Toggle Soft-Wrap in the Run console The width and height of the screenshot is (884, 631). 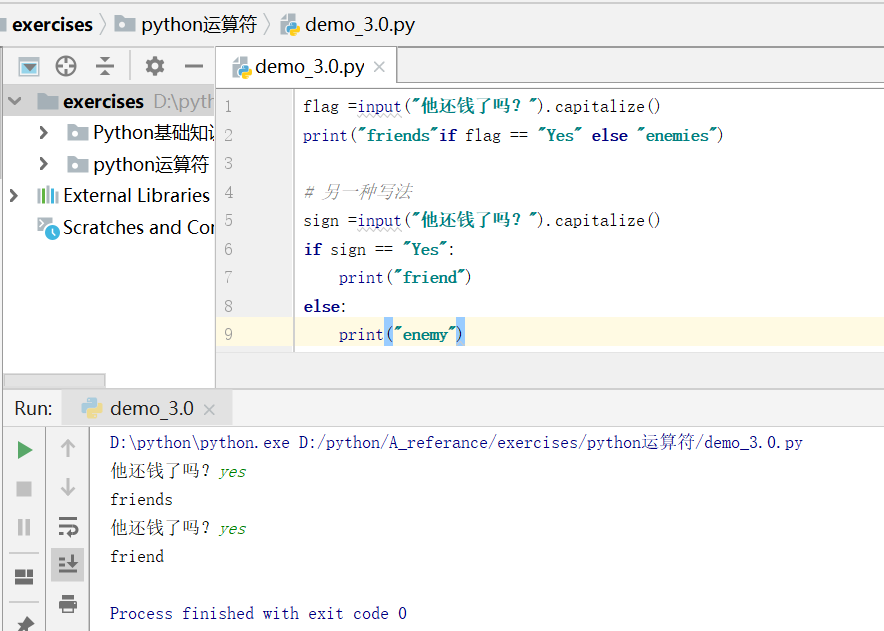coord(67,525)
